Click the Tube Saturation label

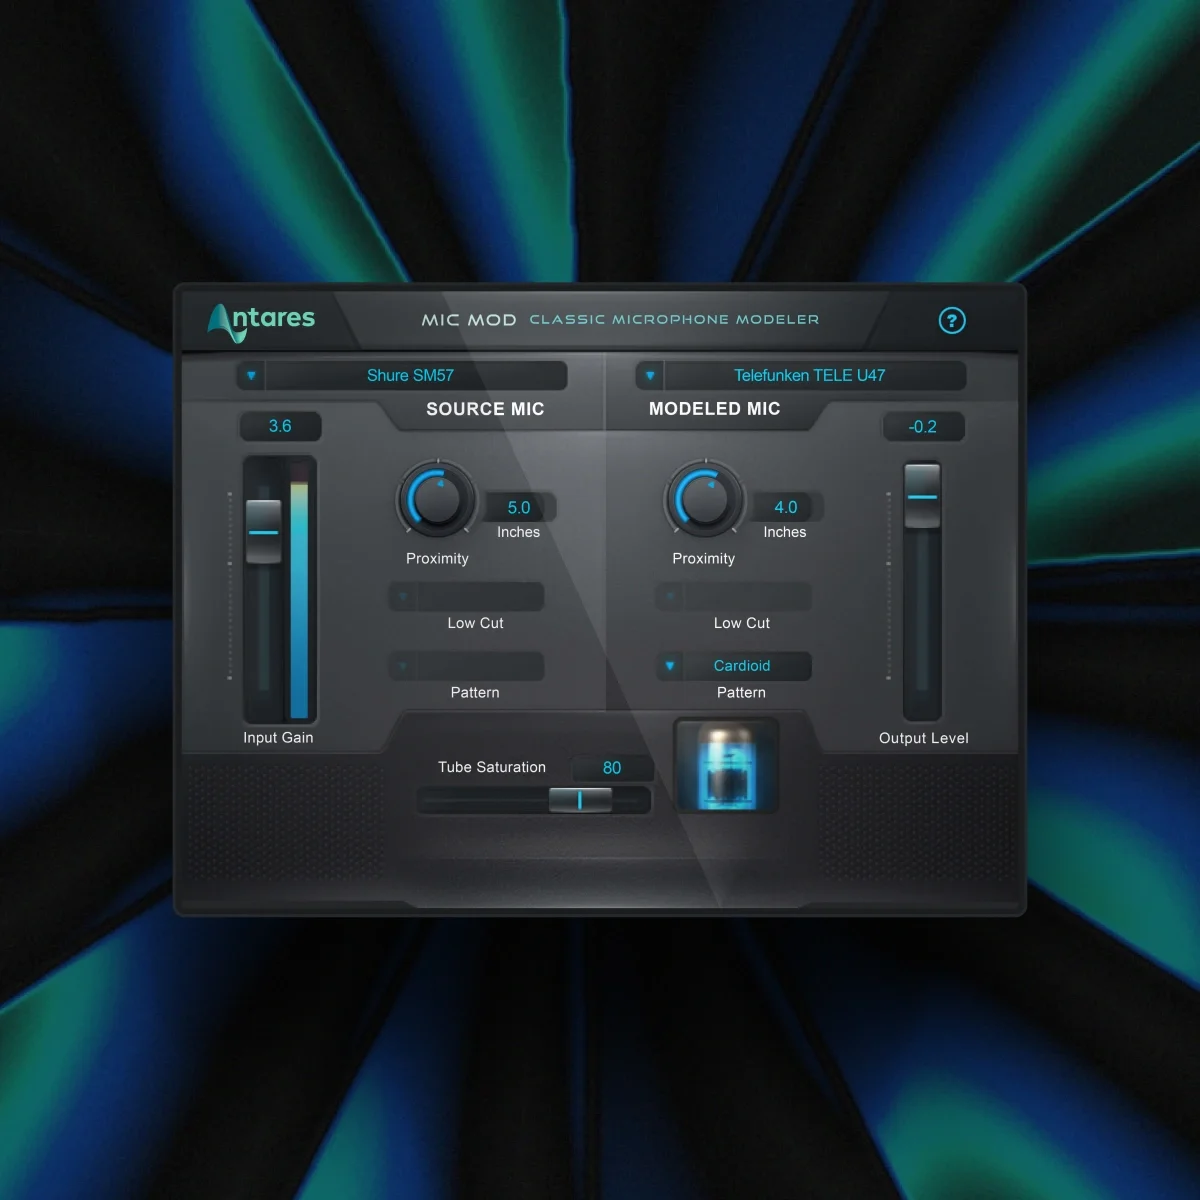click(x=492, y=767)
